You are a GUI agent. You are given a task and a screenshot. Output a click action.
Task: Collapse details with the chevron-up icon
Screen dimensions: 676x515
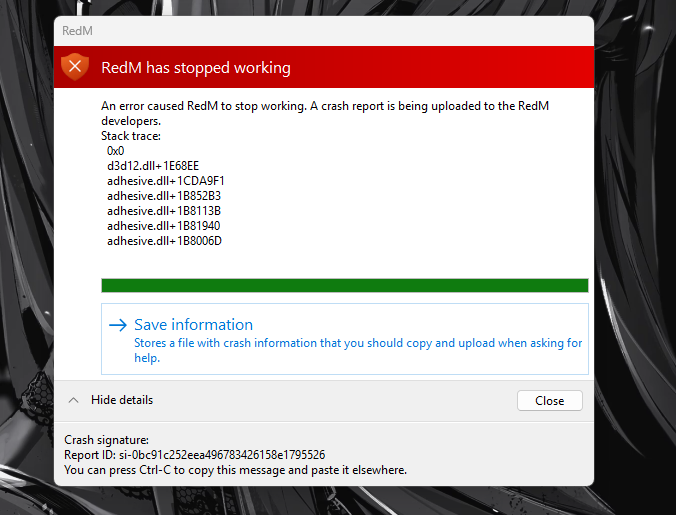pos(74,400)
